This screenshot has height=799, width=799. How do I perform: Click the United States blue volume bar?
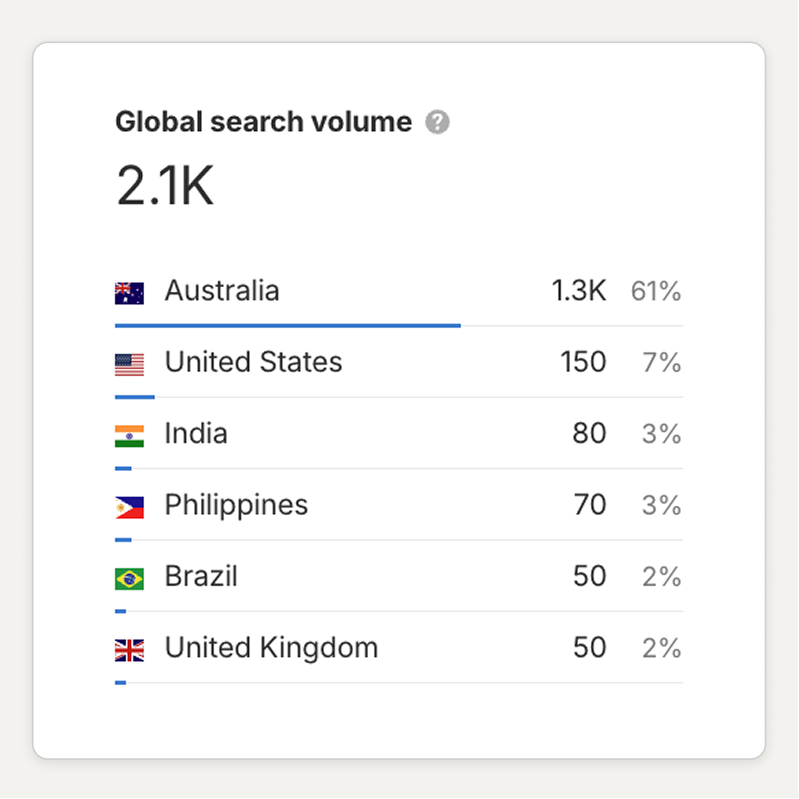[135, 397]
